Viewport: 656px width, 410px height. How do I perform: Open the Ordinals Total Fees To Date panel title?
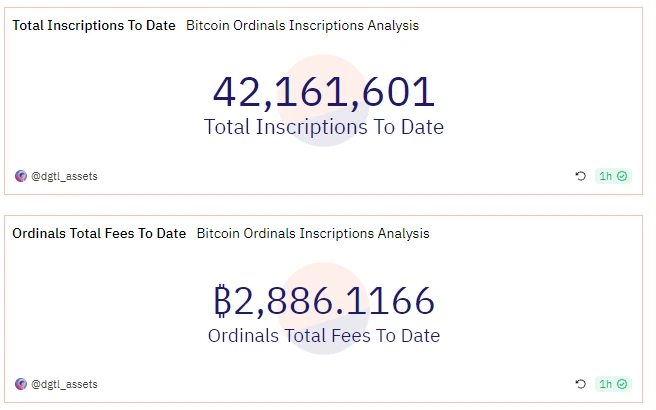point(99,233)
